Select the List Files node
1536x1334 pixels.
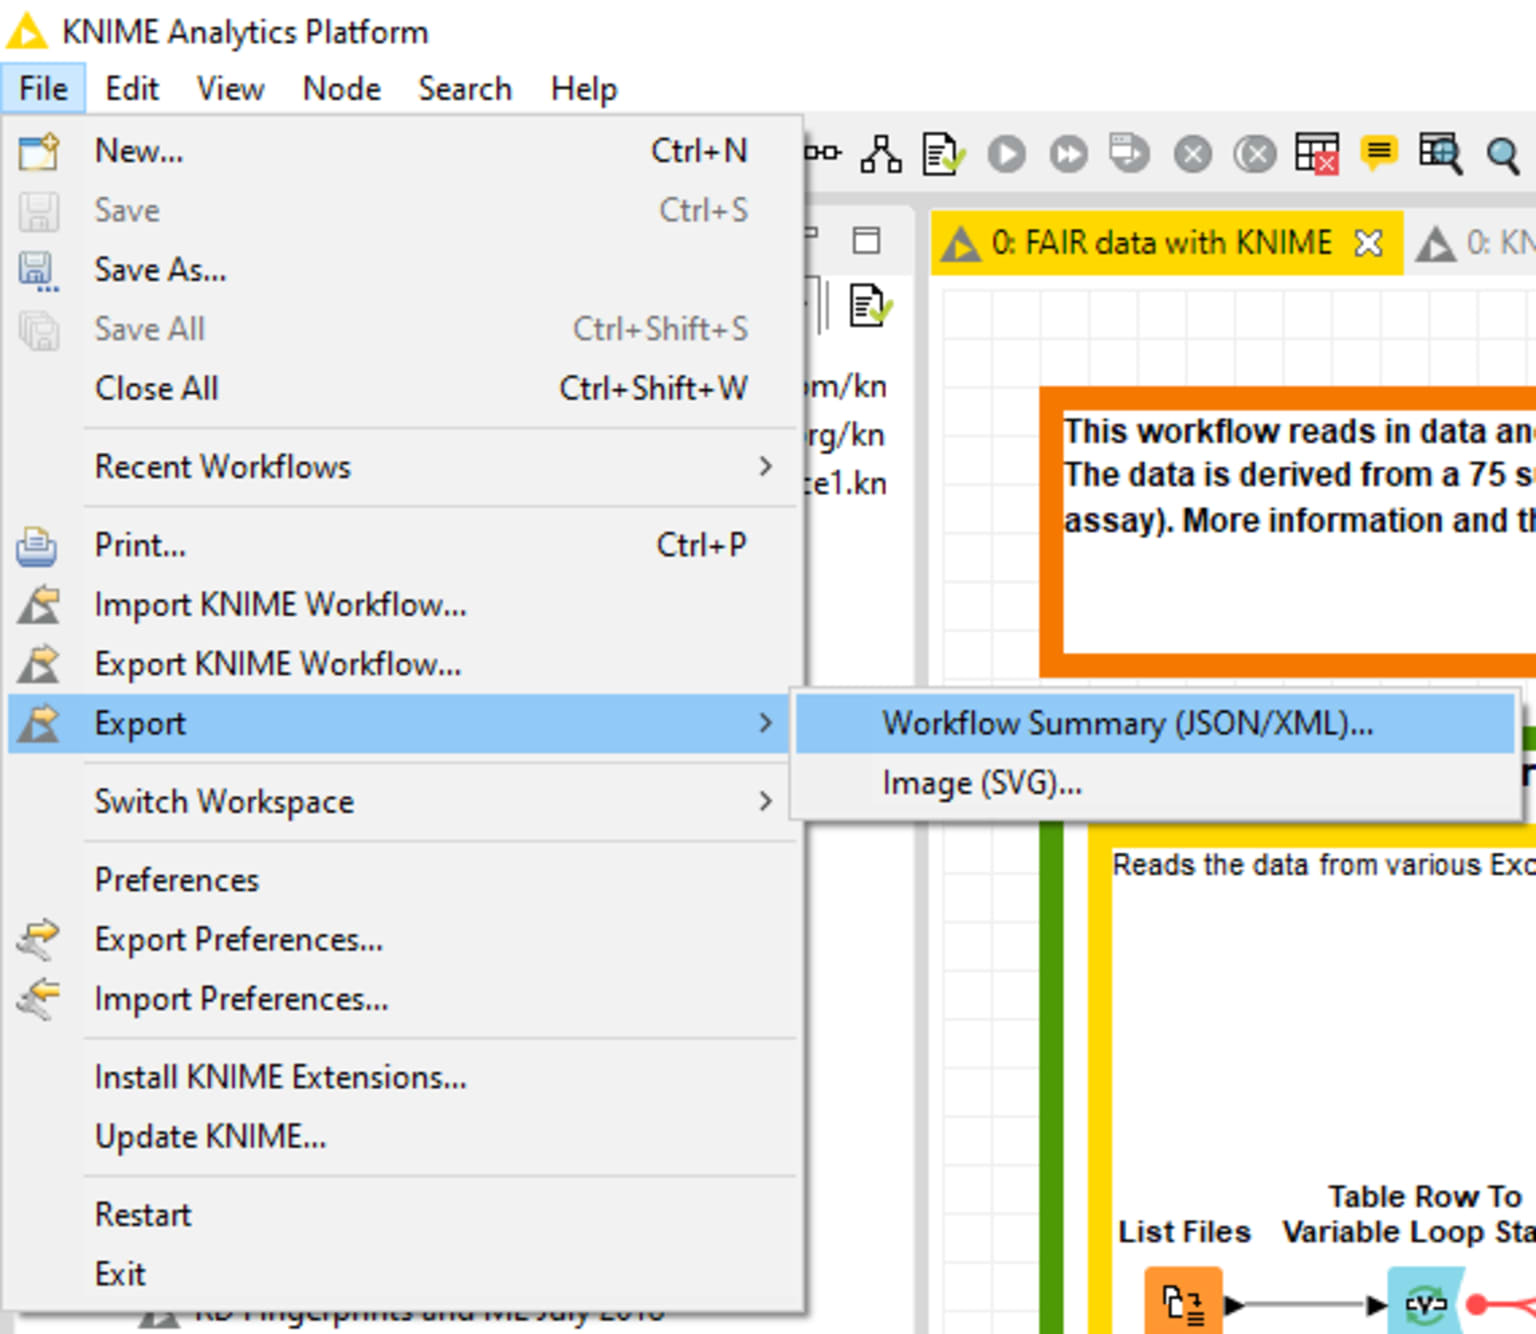(x=1184, y=1300)
